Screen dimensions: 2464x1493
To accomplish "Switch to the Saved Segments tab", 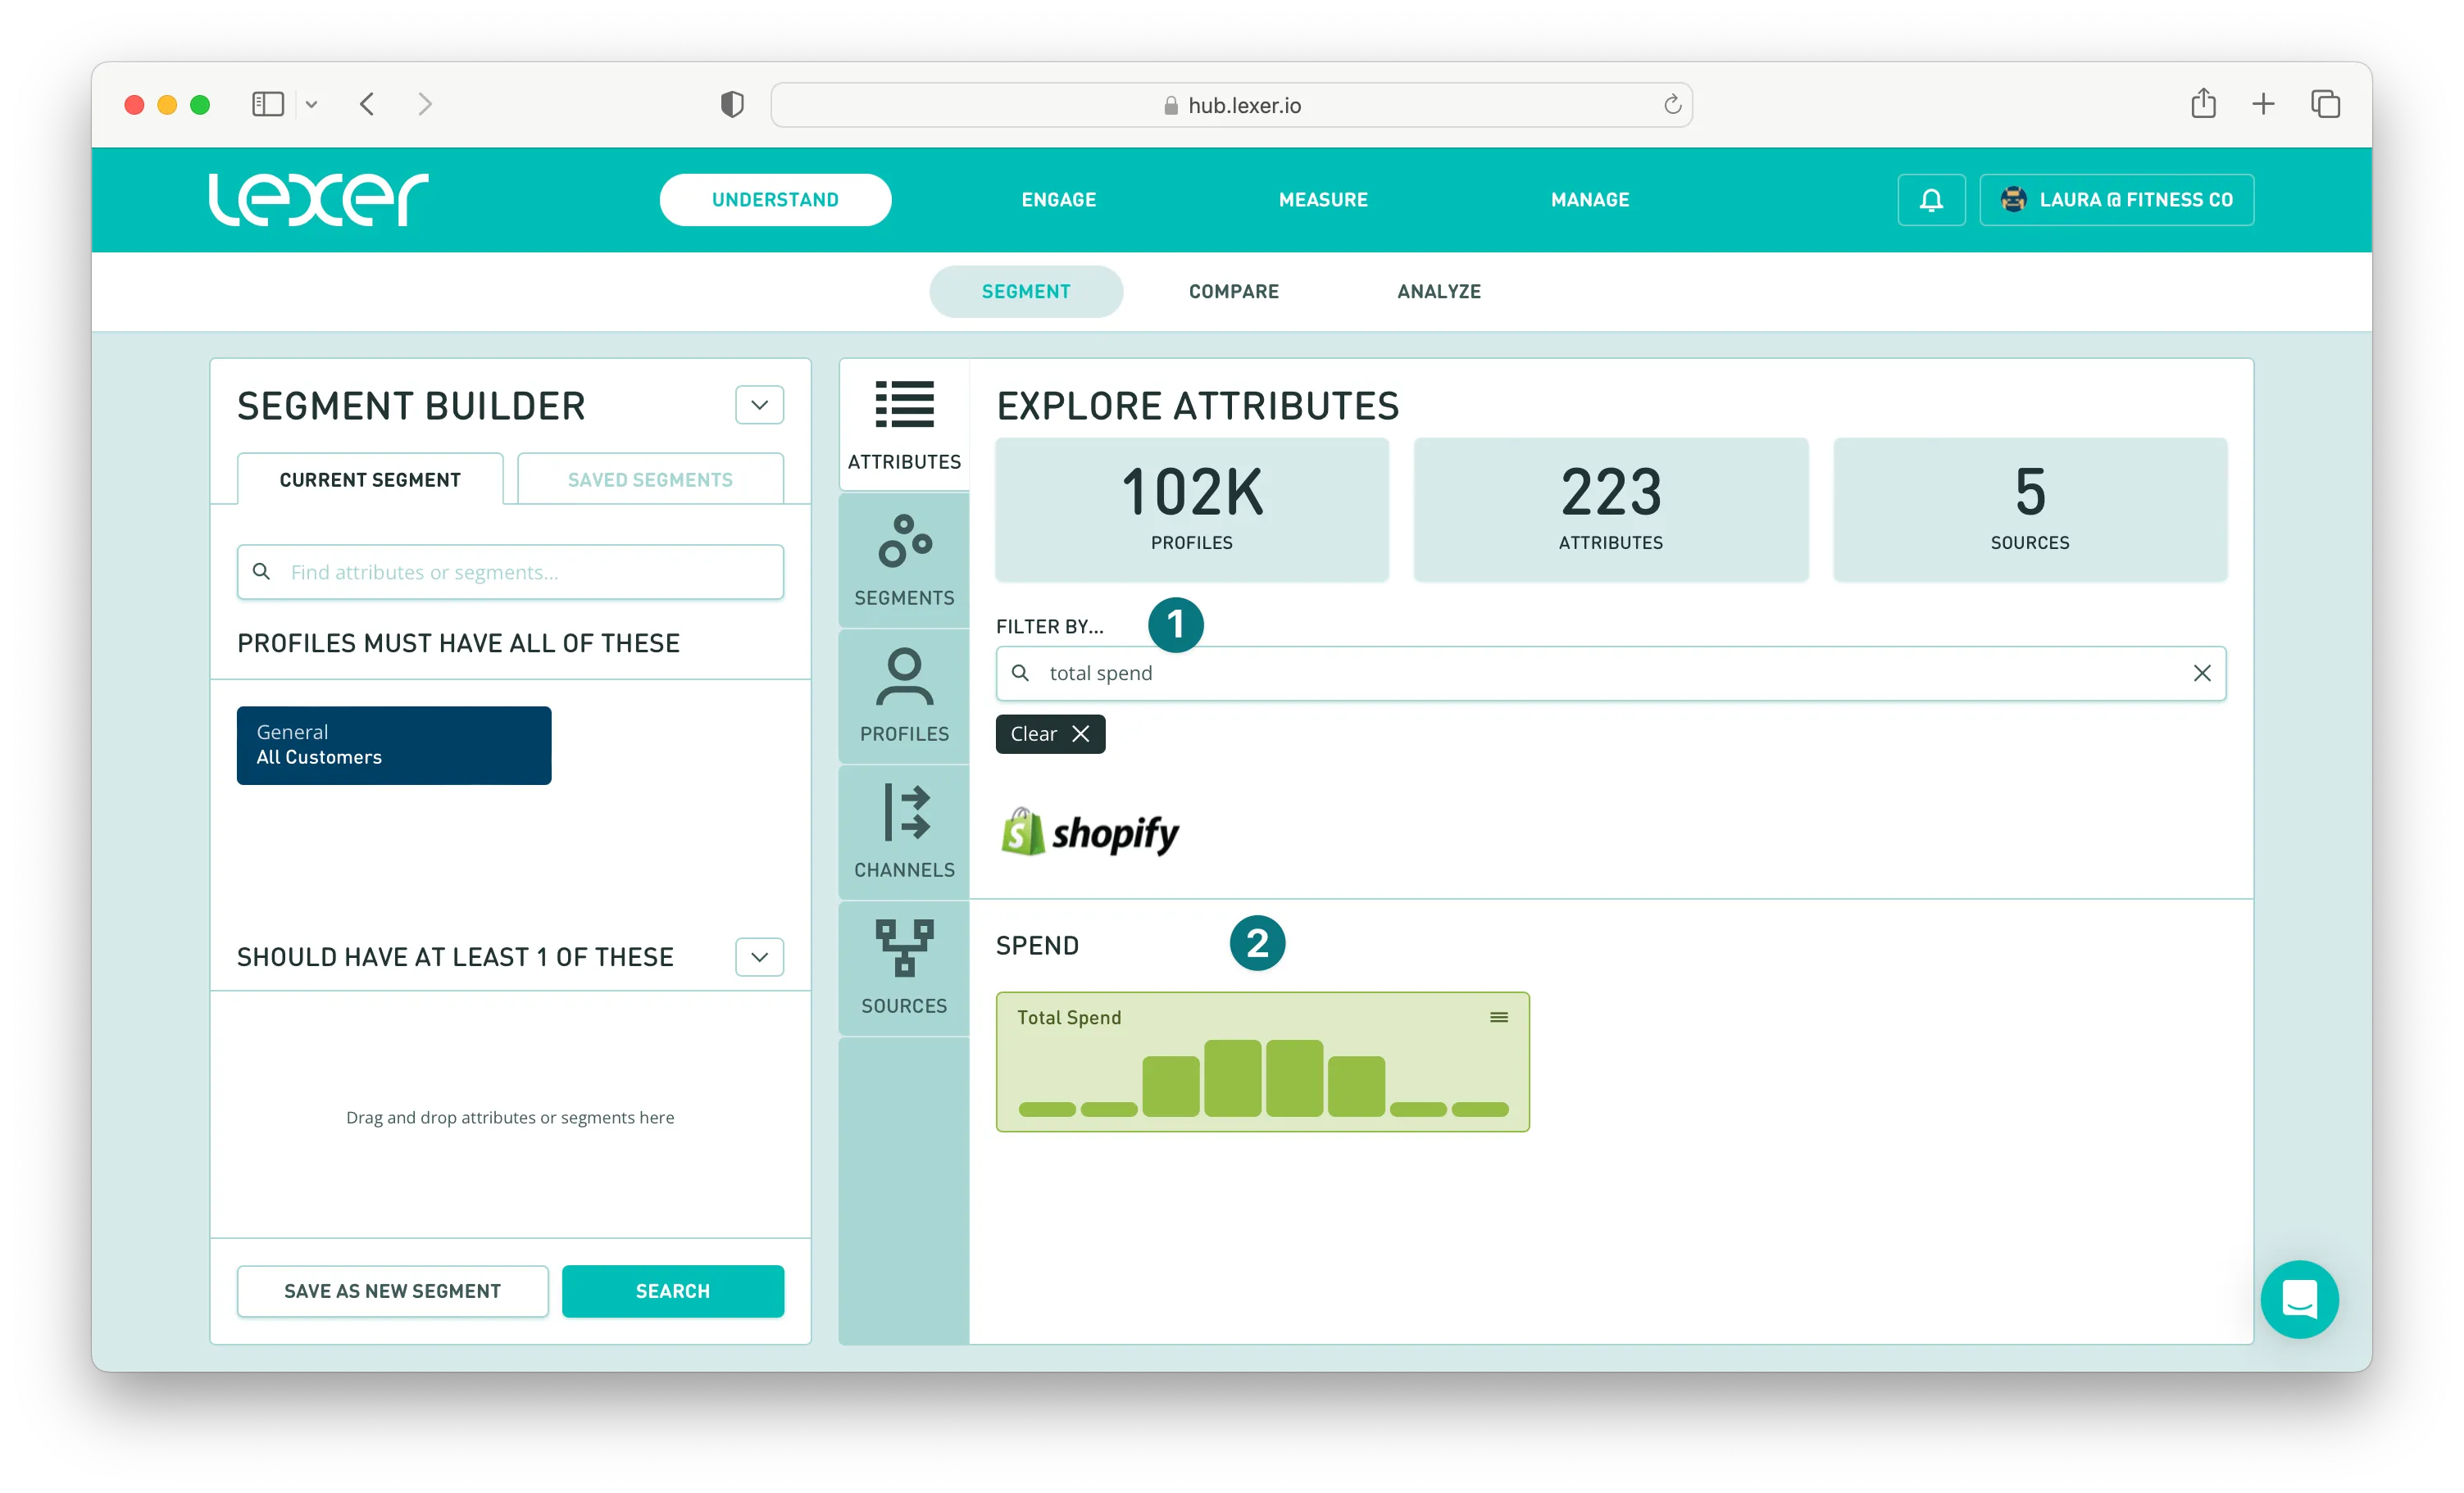I will click(x=650, y=480).
